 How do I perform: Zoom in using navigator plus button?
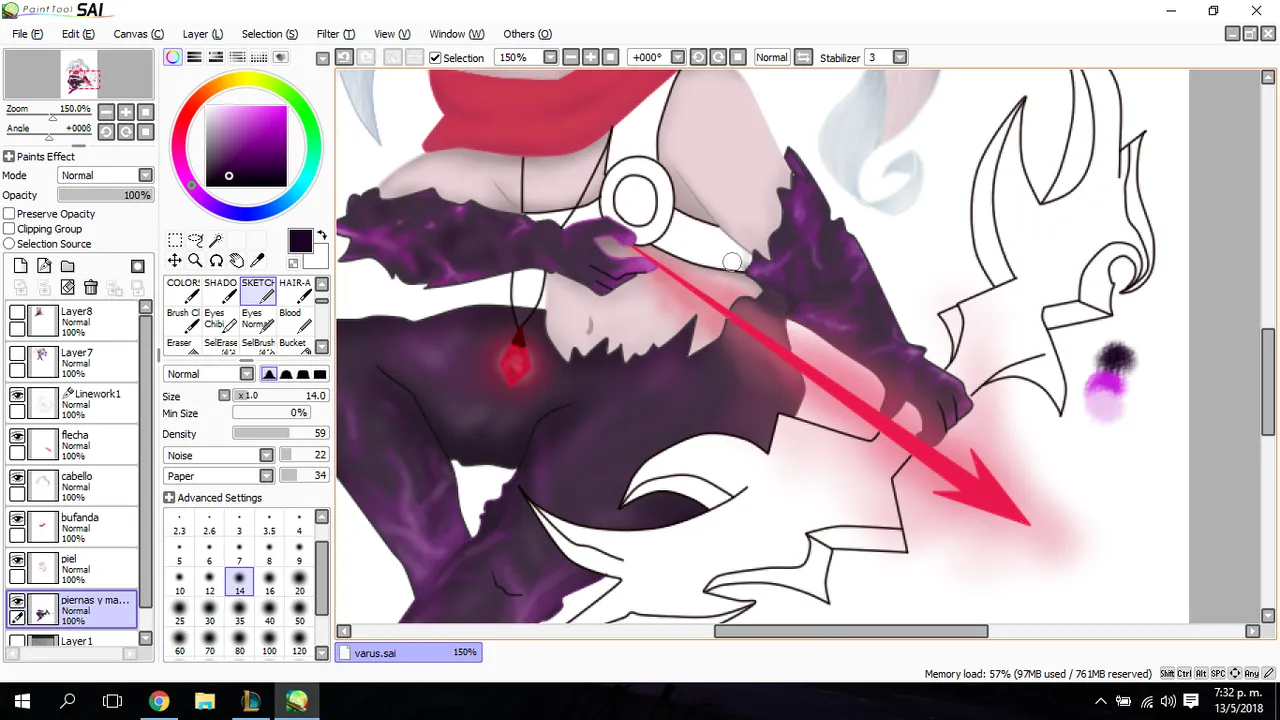125,112
